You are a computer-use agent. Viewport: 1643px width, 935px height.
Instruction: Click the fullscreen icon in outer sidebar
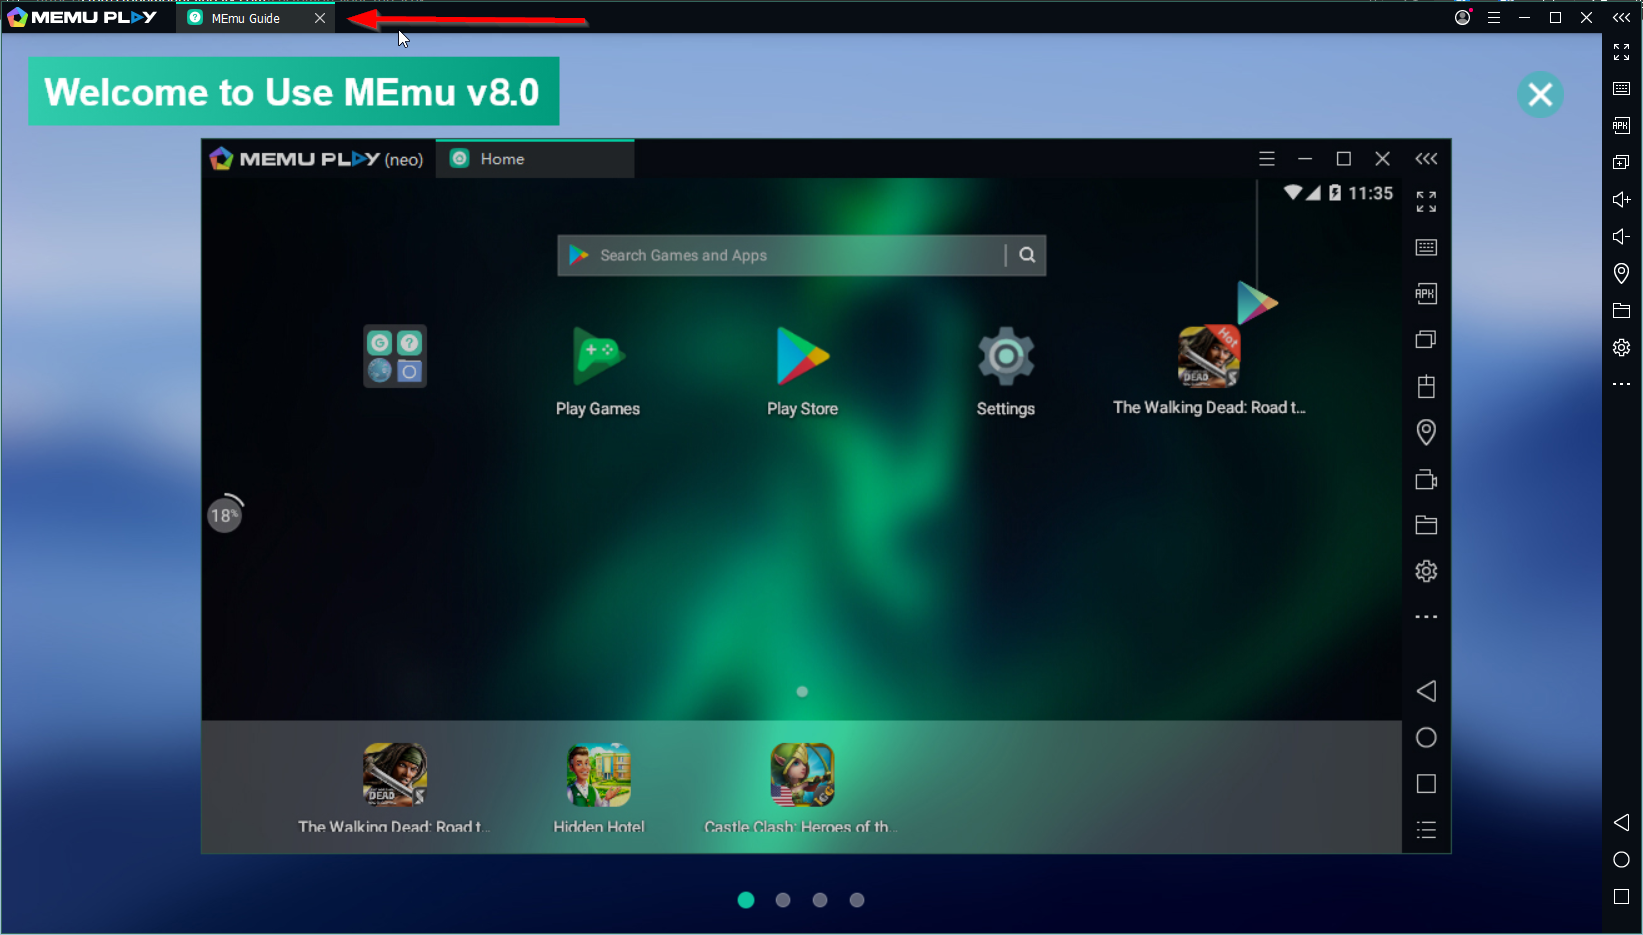tap(1621, 52)
